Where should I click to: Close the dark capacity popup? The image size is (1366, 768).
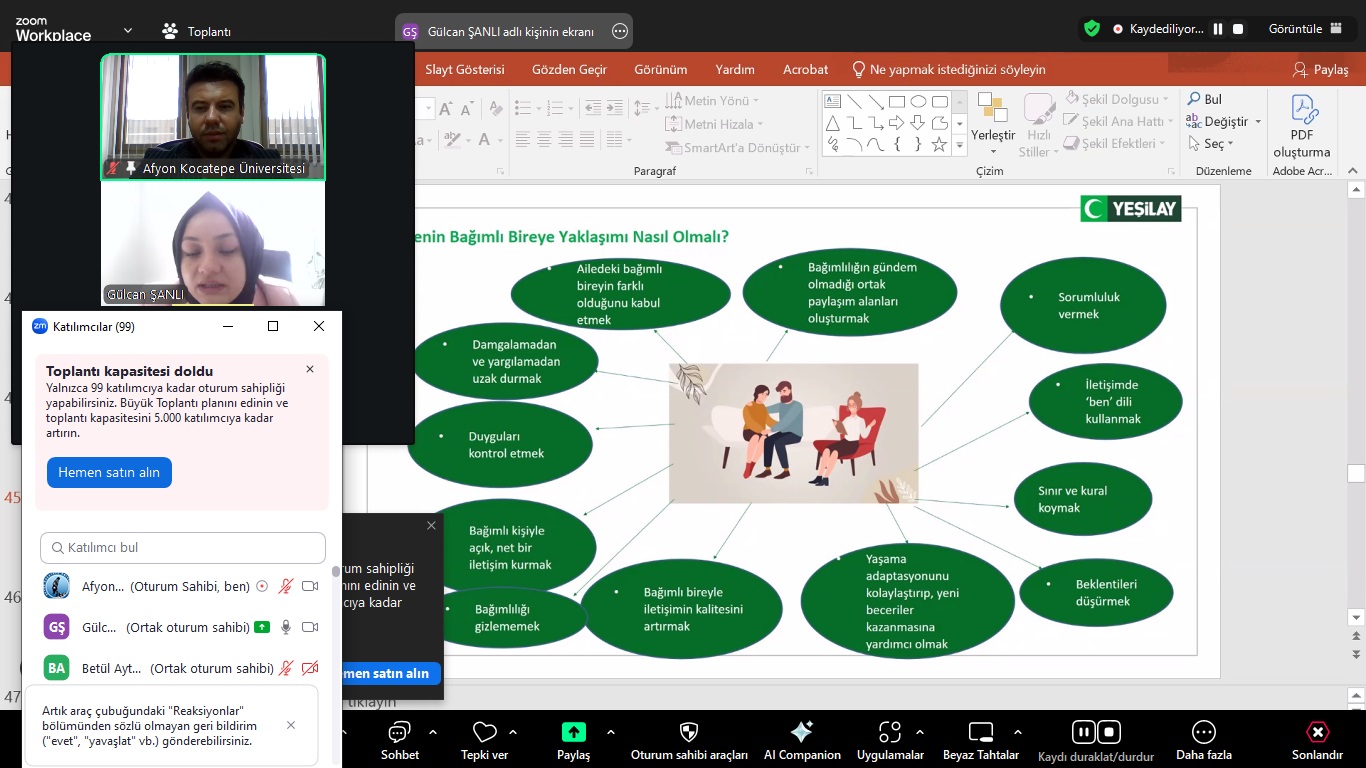click(431, 525)
